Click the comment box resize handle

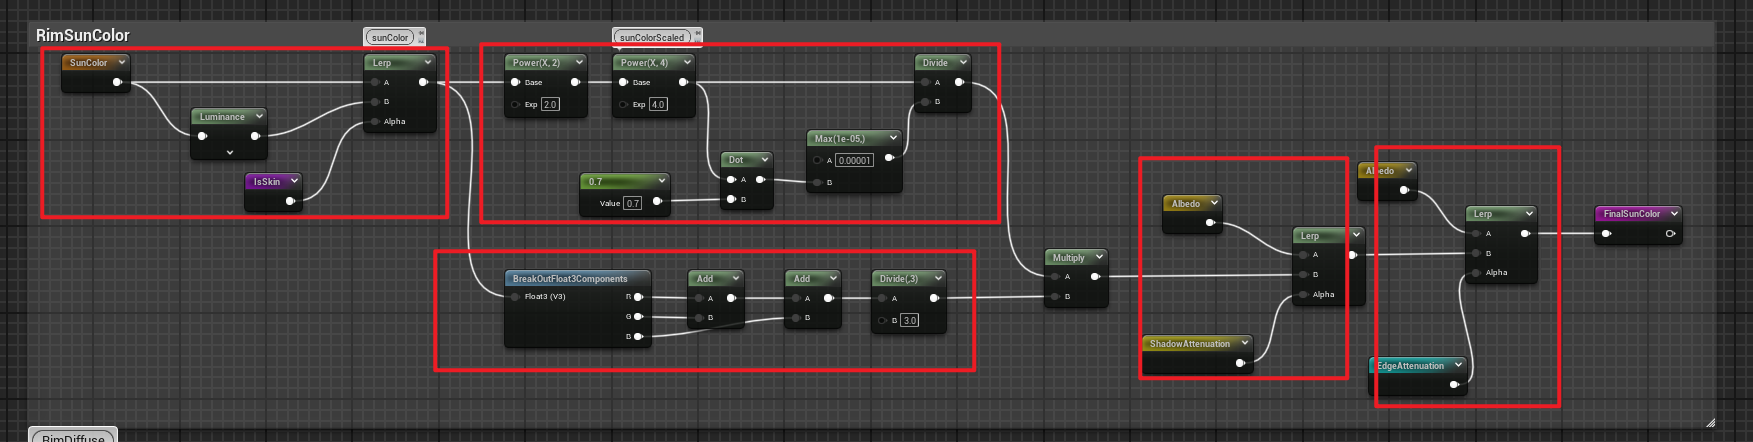pyautogui.click(x=1710, y=422)
